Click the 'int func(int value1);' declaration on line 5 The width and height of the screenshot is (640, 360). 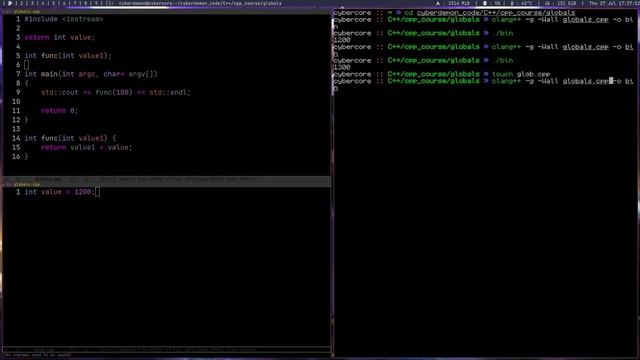tap(68, 56)
